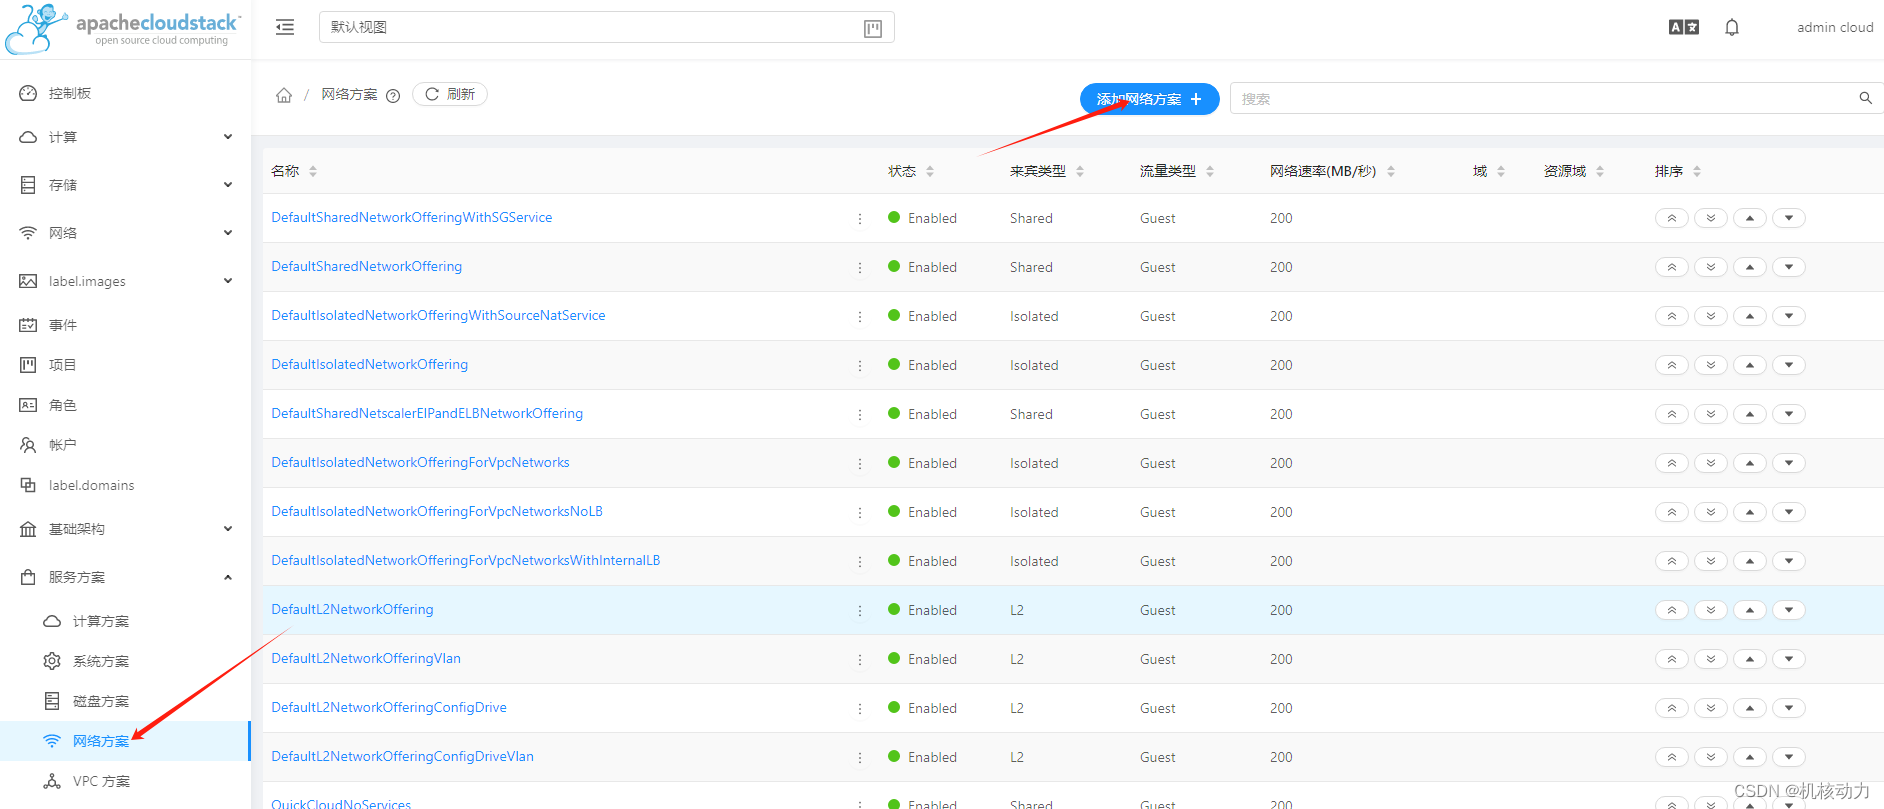
Task: Expand the 基础架构 sidebar menu
Action: click(125, 529)
